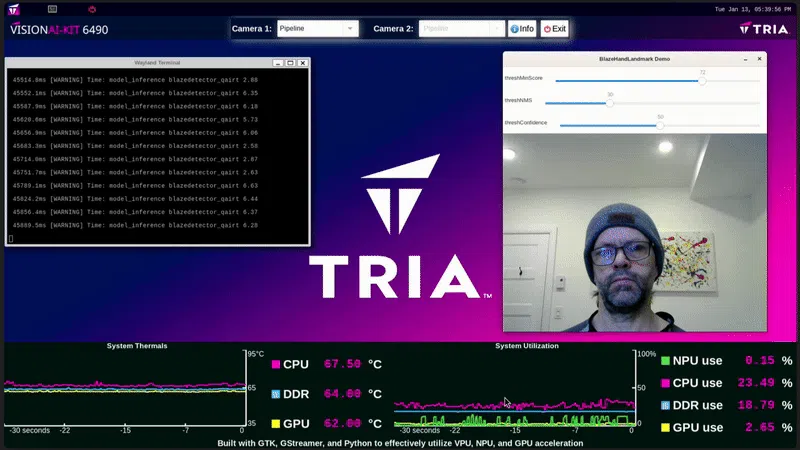Screen dimensions: 800x450
Task: Adjust the threshMinScore slider
Action: pyautogui.click(x=657, y=81)
